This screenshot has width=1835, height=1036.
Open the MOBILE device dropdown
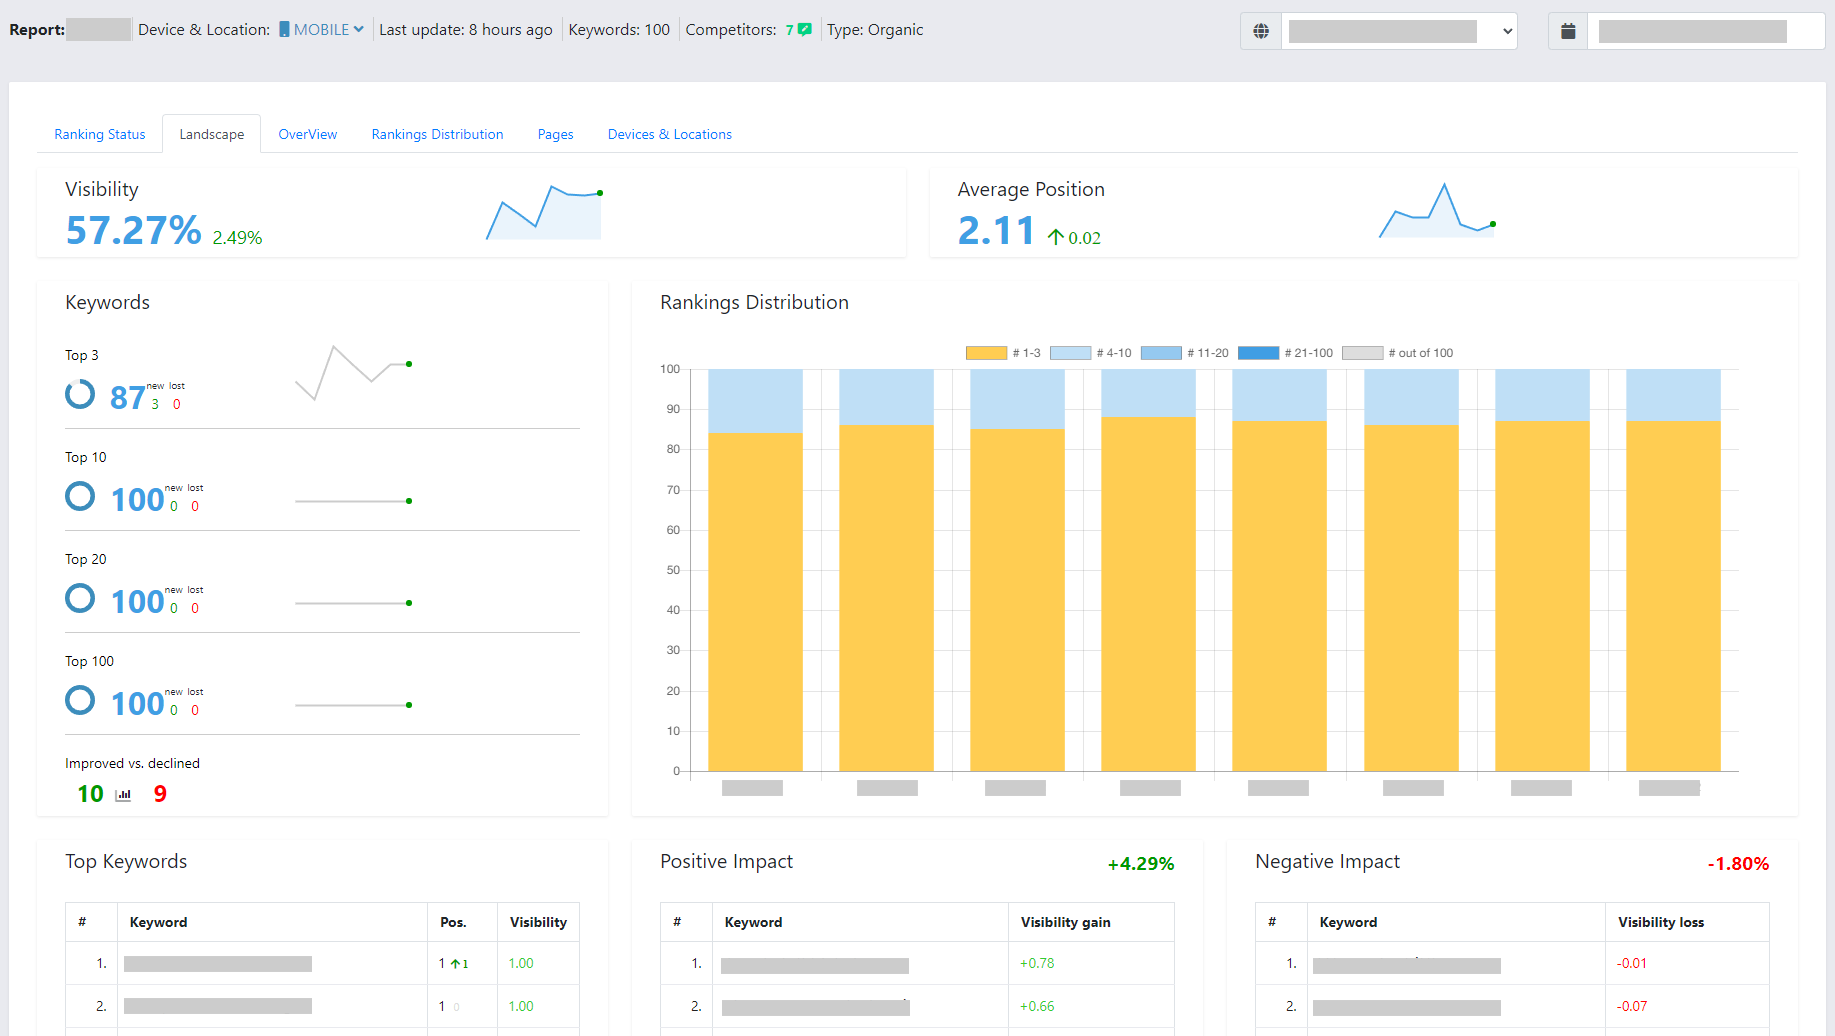[x=321, y=30]
